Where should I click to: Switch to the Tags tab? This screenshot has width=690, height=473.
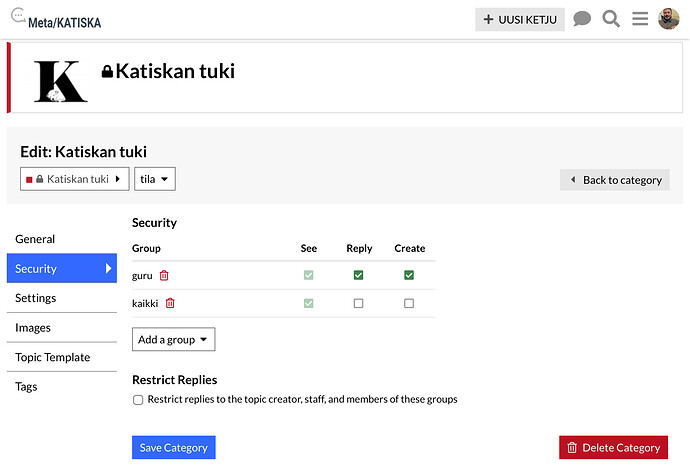coord(62,387)
